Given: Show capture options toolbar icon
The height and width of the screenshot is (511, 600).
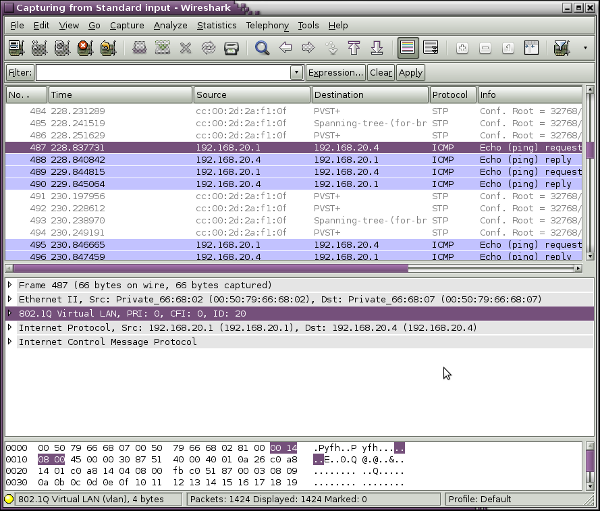Looking at the screenshot, I should [x=39, y=48].
